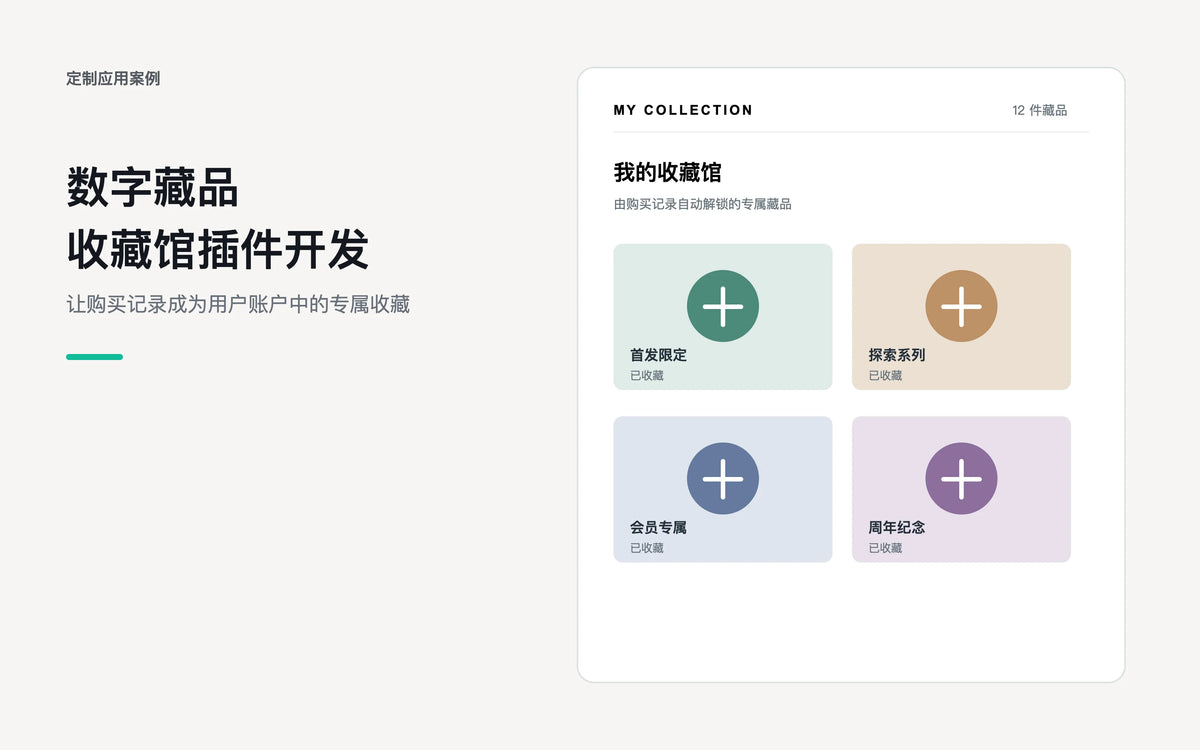Viewport: 1200px width, 750px height.
Task: Click 已收藏 status under 首发限定
Action: [x=647, y=376]
